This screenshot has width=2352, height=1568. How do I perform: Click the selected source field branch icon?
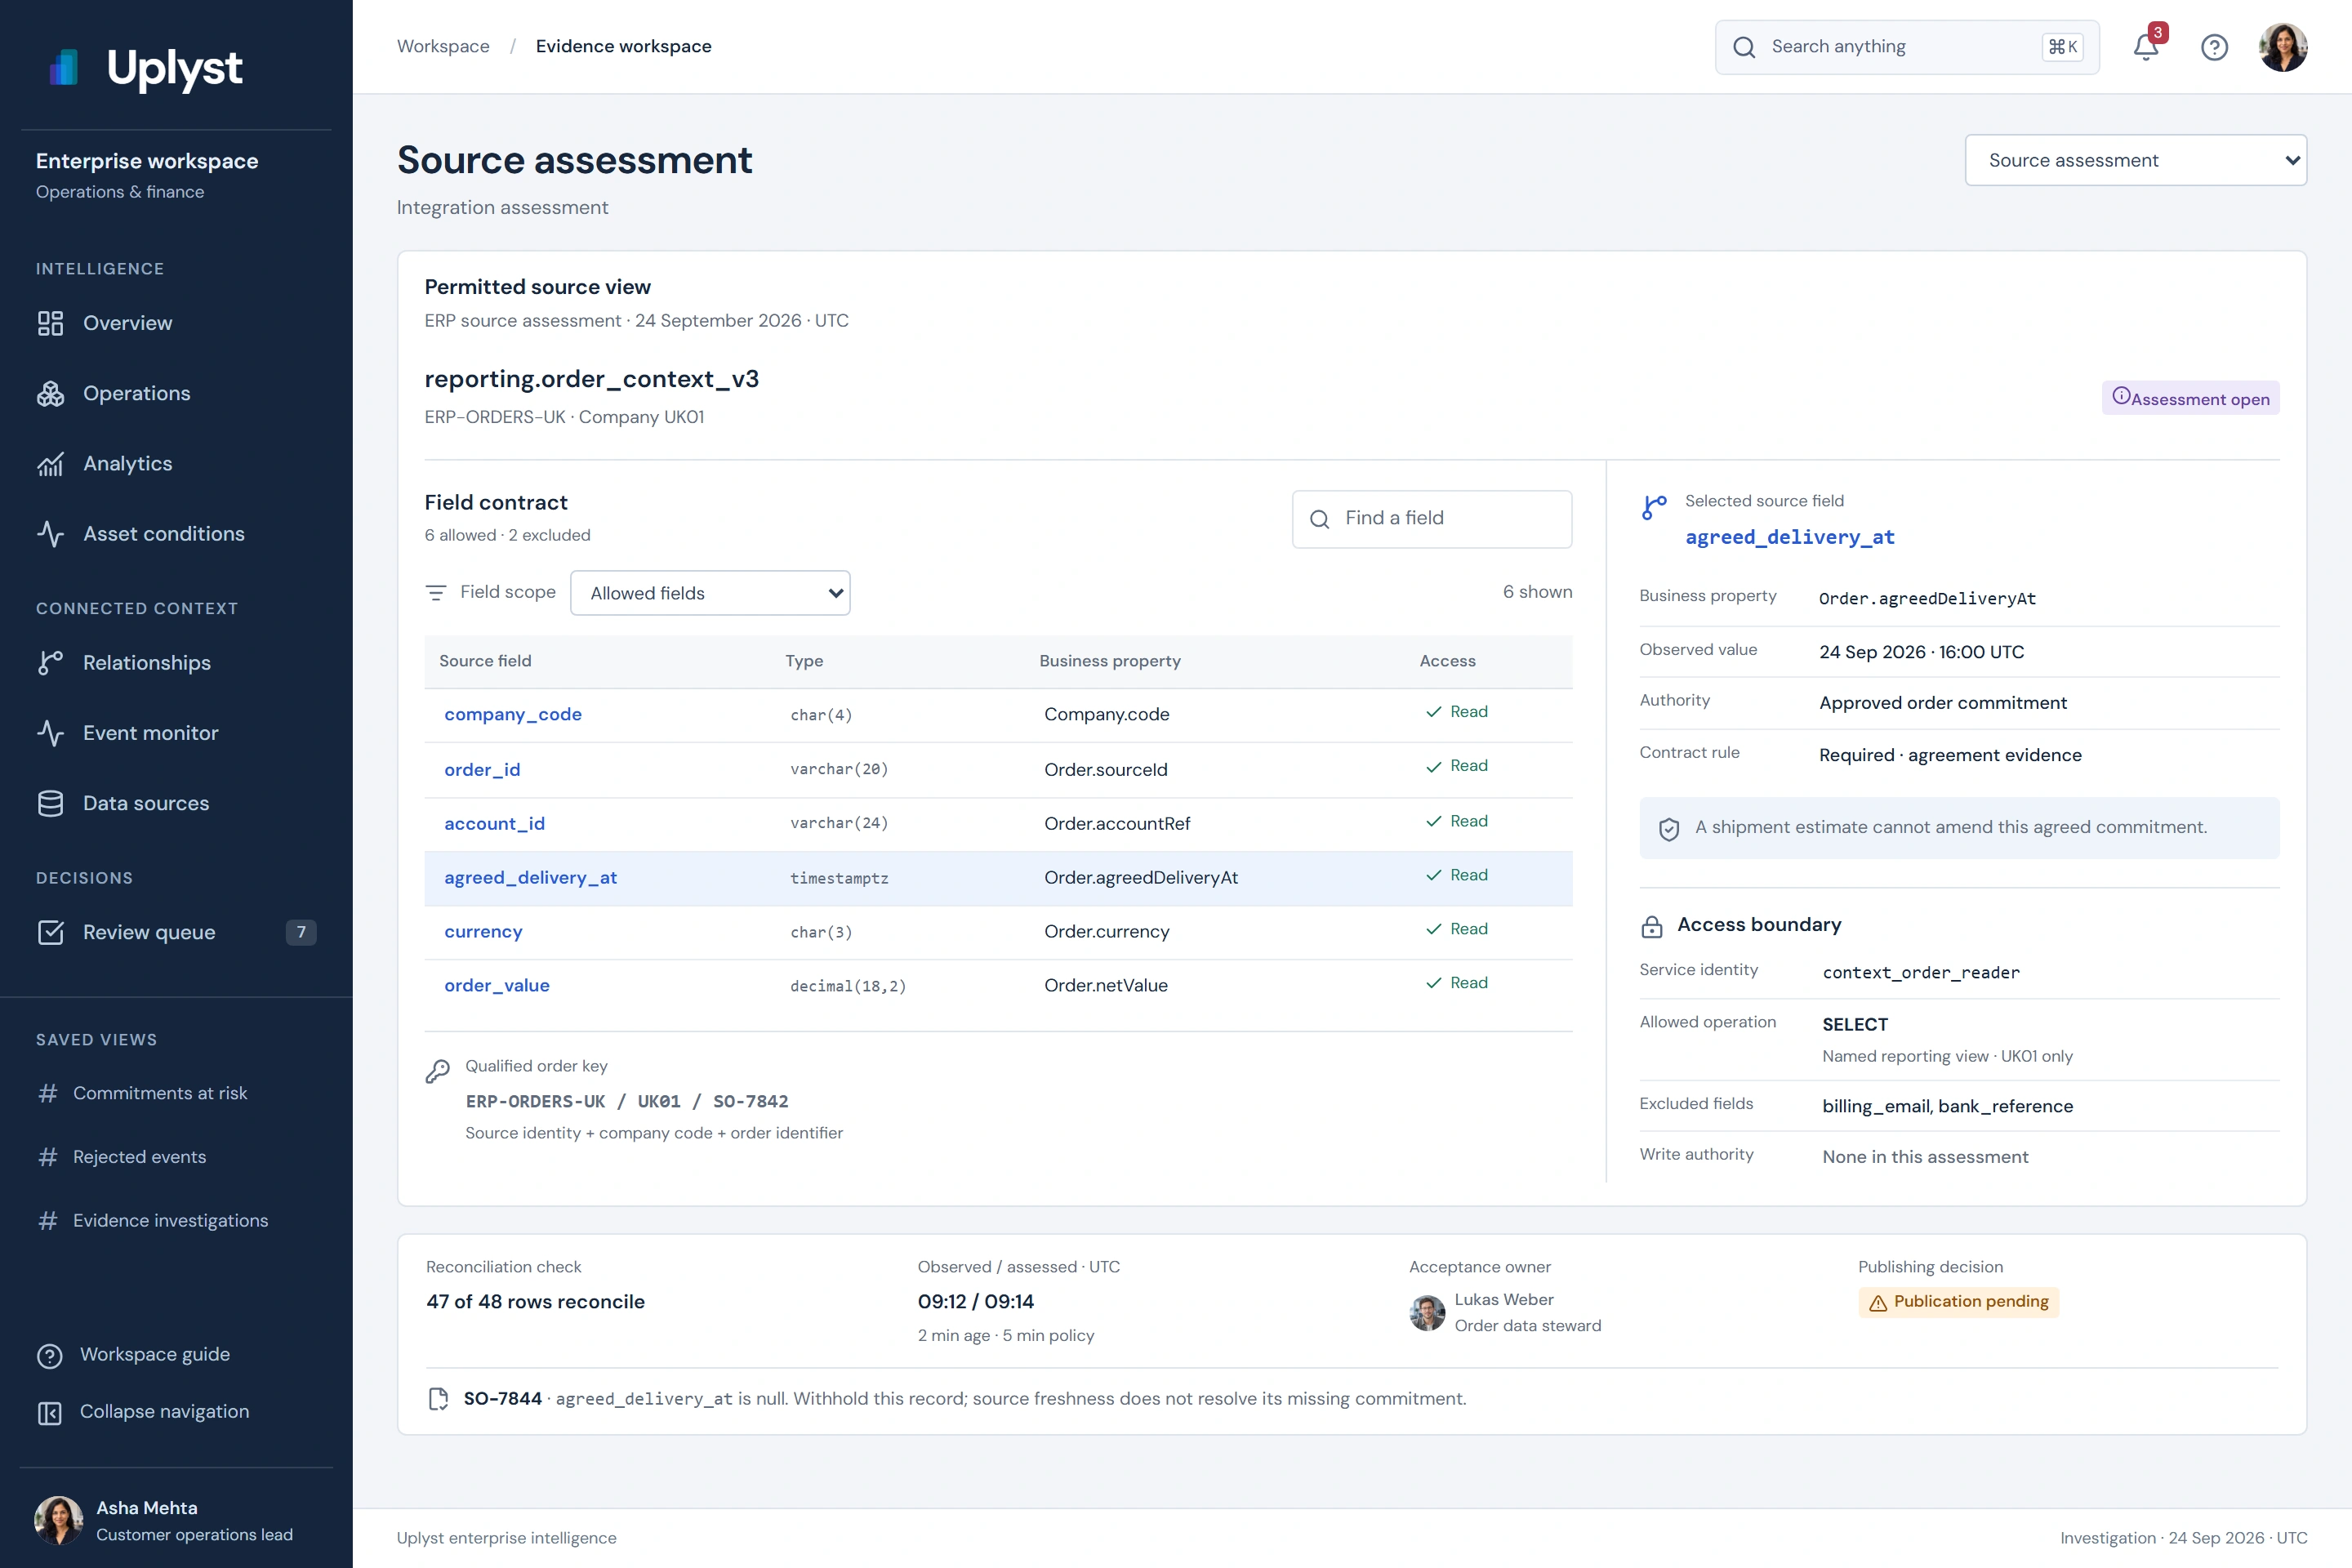point(1654,507)
